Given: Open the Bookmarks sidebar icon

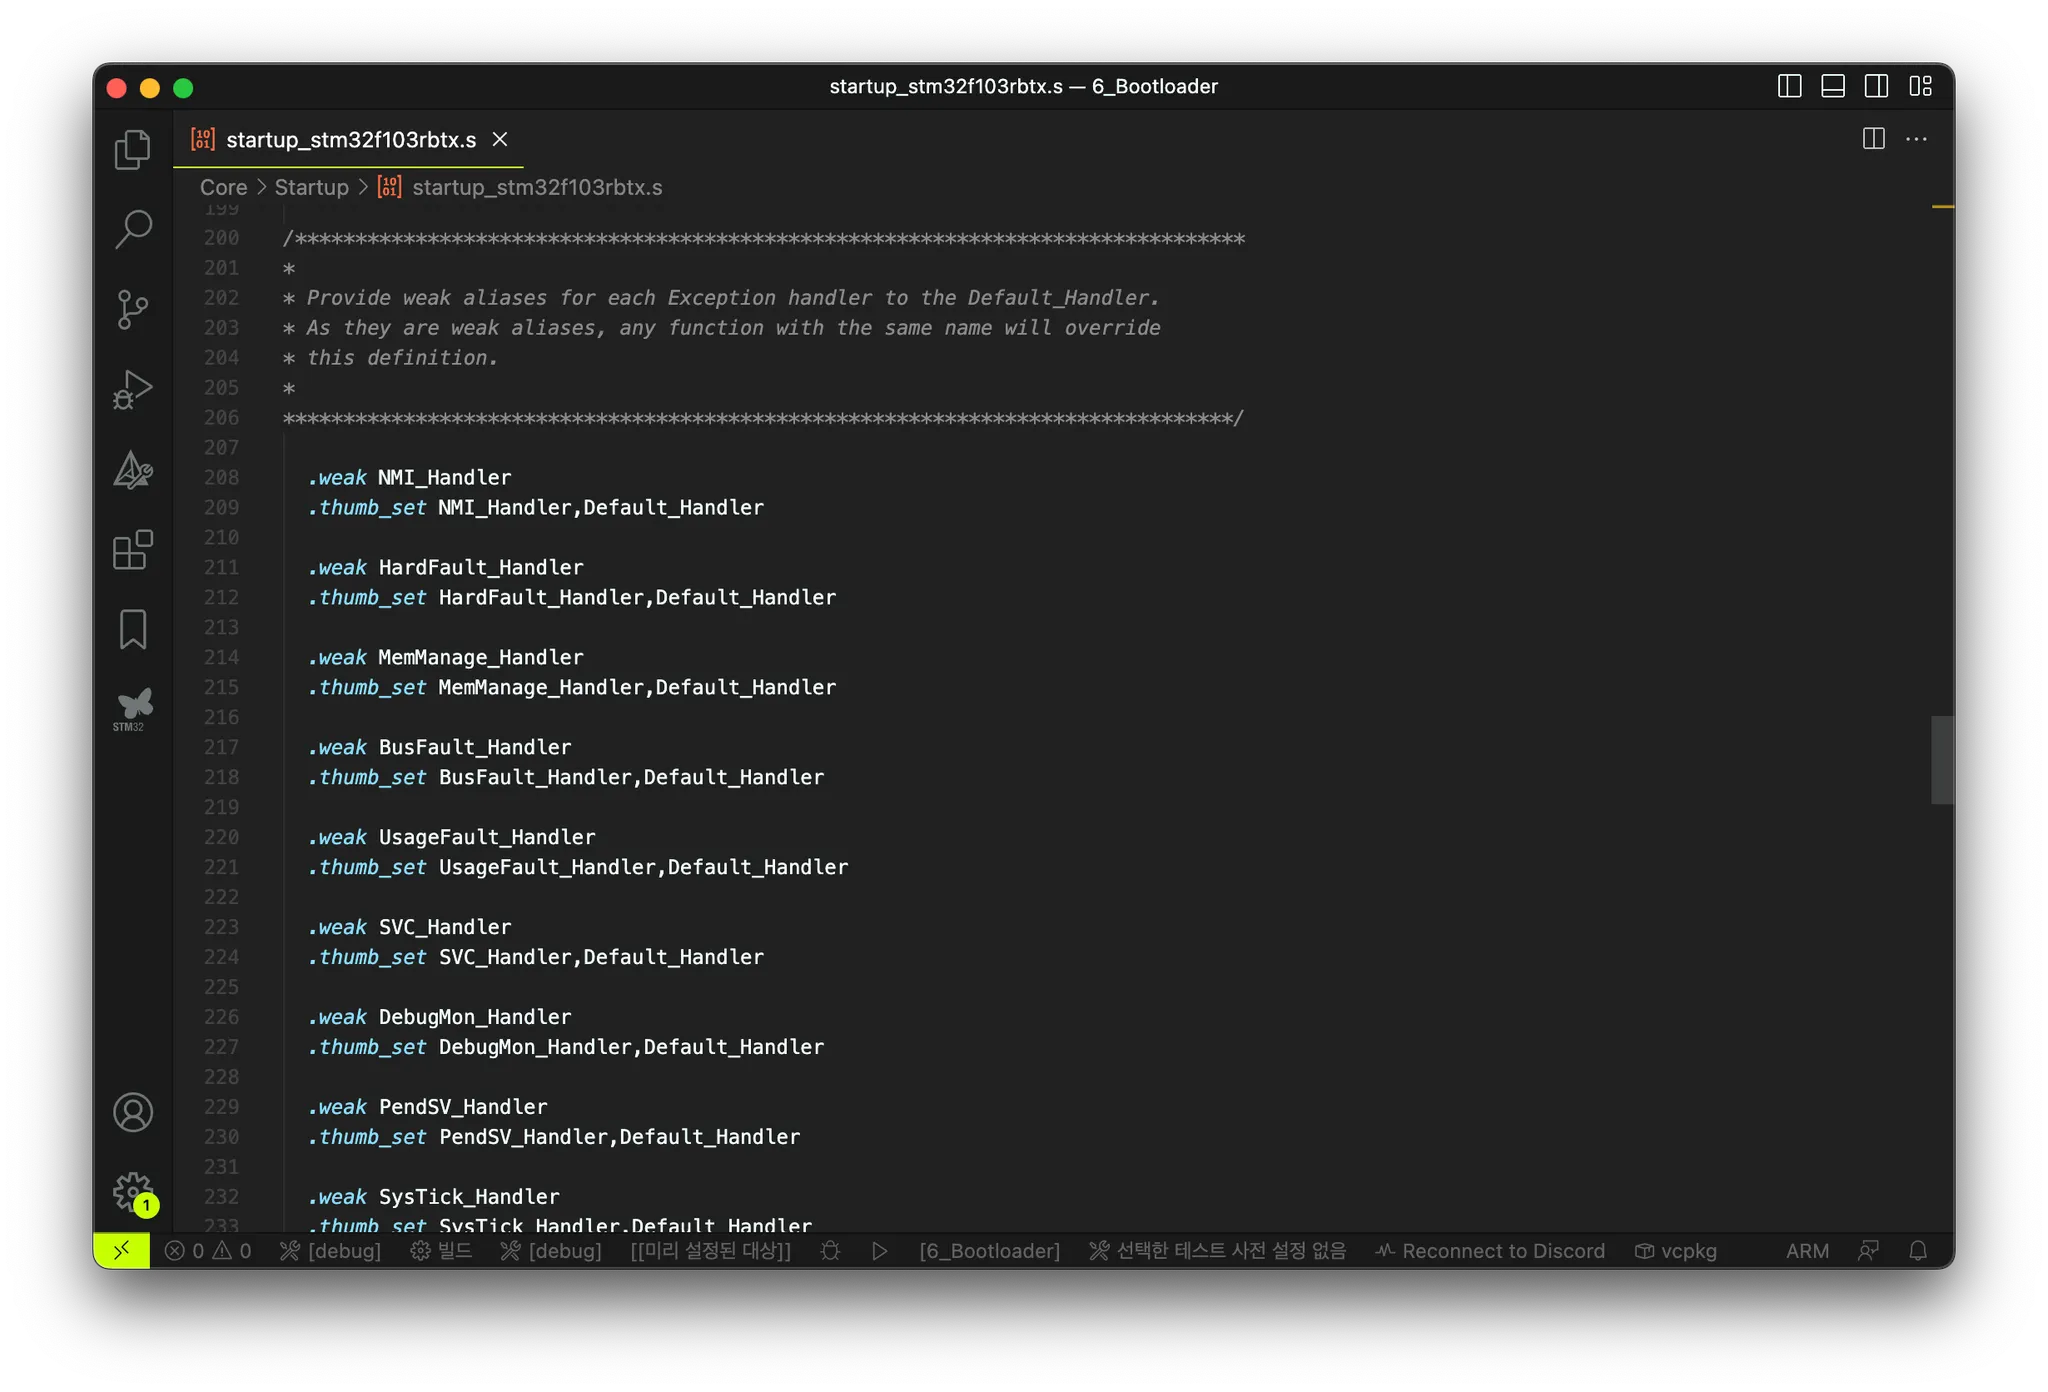Looking at the screenshot, I should pos(133,630).
